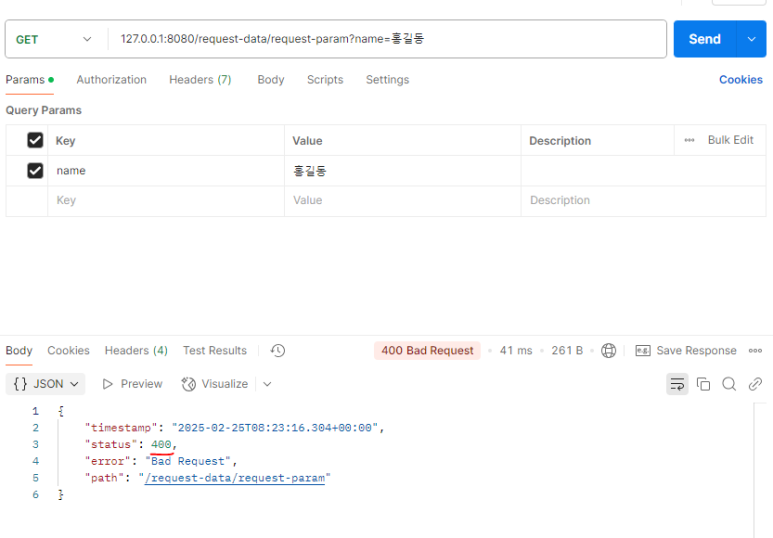Open the Scripts tab
The width and height of the screenshot is (773, 538).
(x=325, y=79)
